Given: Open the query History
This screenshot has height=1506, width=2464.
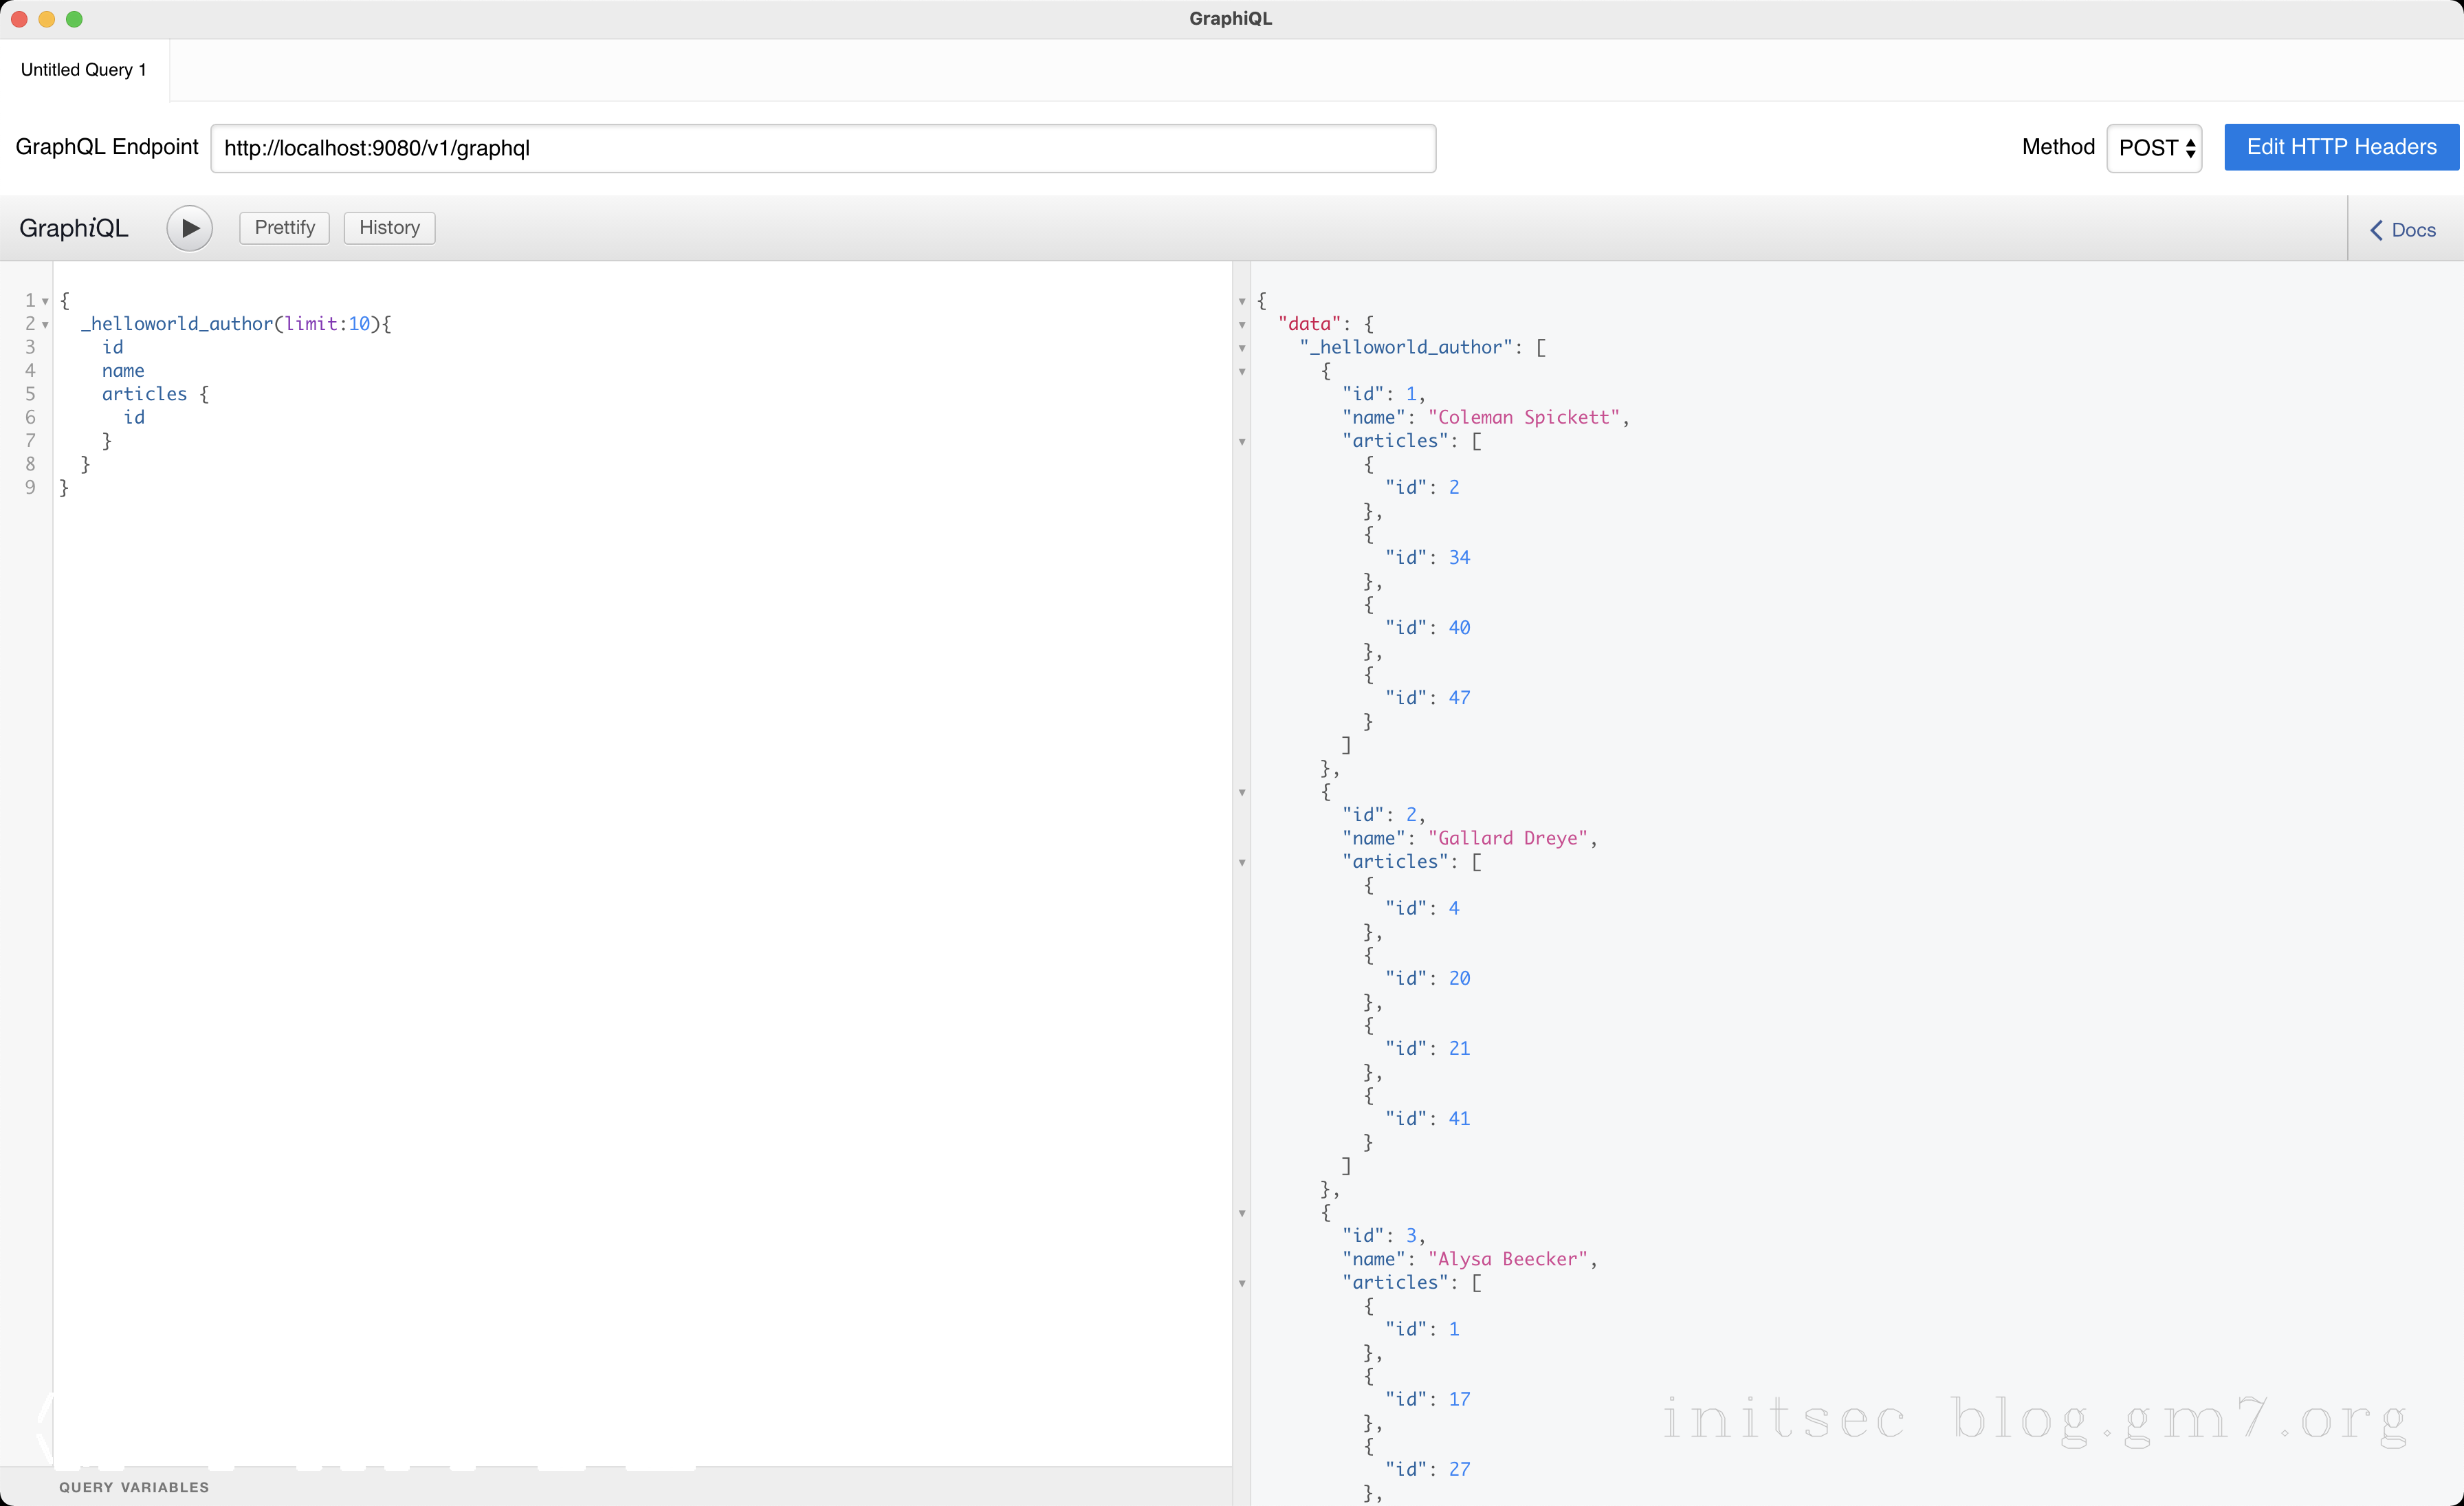Looking at the screenshot, I should coord(389,228).
